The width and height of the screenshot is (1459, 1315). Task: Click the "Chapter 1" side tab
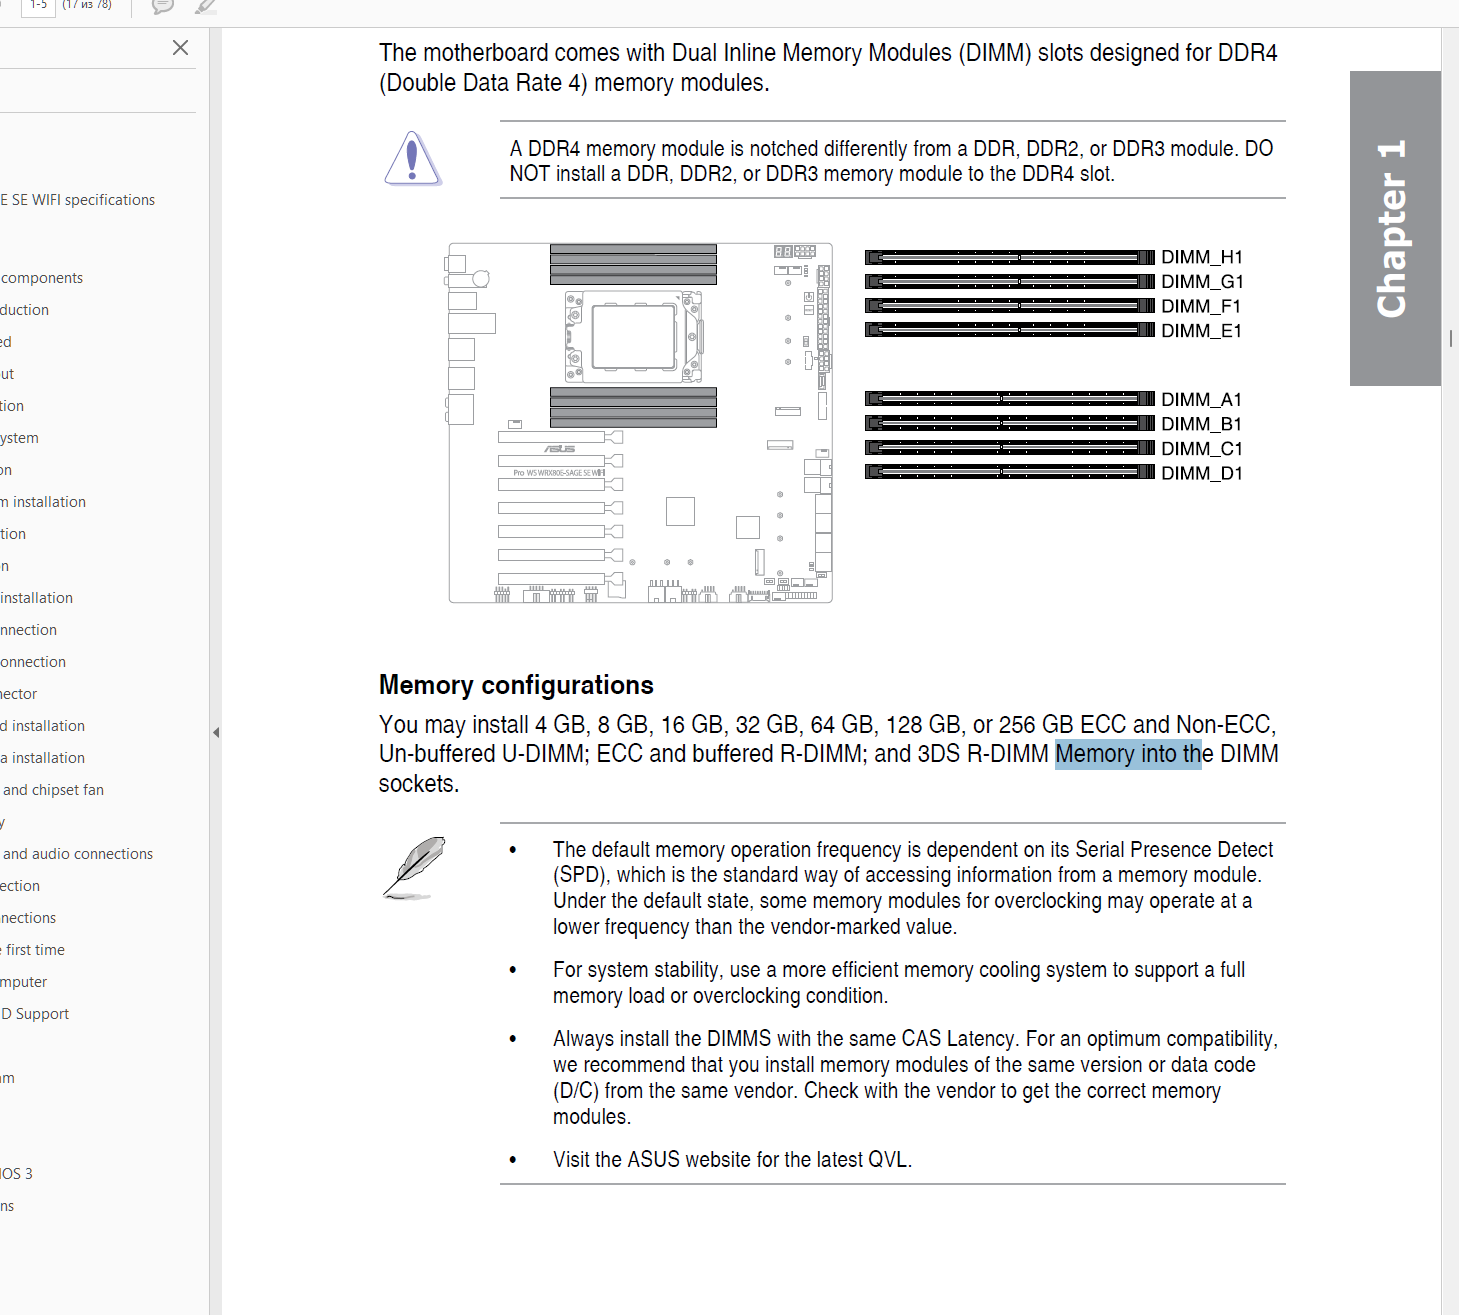pos(1395,228)
